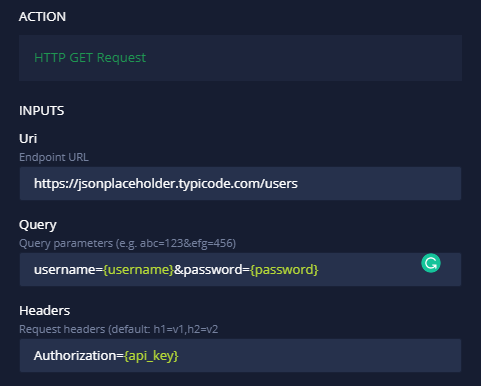Click the INPUTS section heading
This screenshot has width=481, height=386.
[x=42, y=111]
